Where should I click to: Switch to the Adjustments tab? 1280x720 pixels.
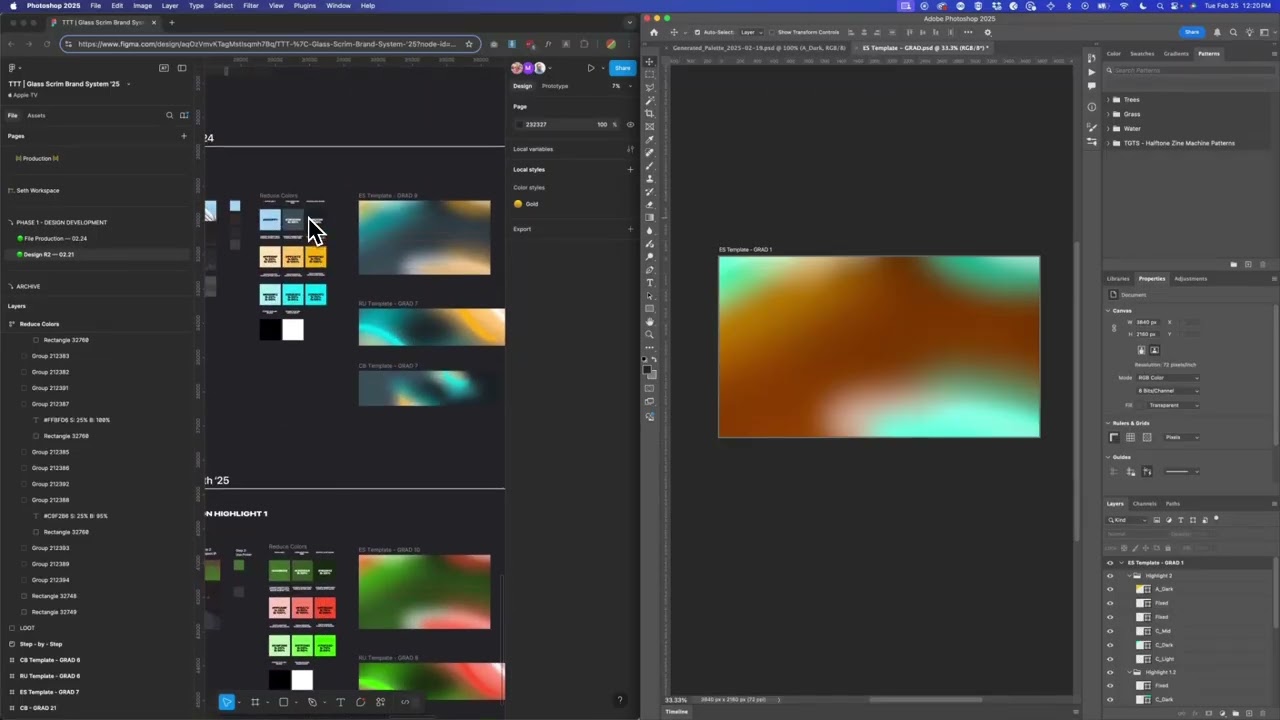[1190, 279]
